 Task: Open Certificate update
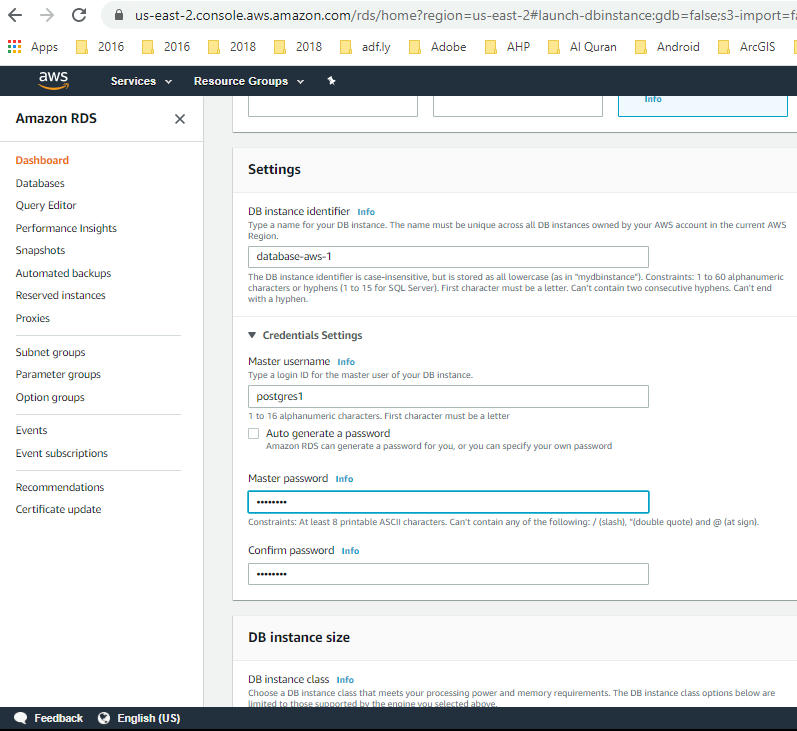coord(58,509)
